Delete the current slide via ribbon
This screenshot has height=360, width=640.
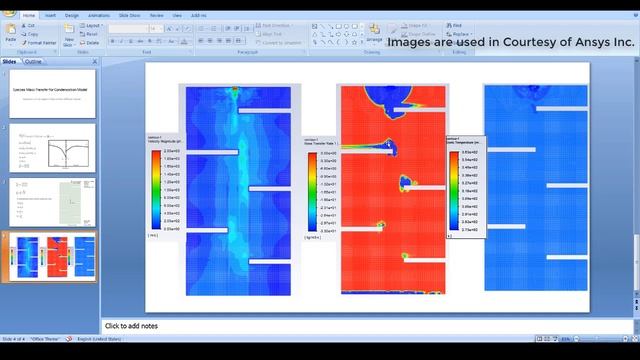point(89,43)
